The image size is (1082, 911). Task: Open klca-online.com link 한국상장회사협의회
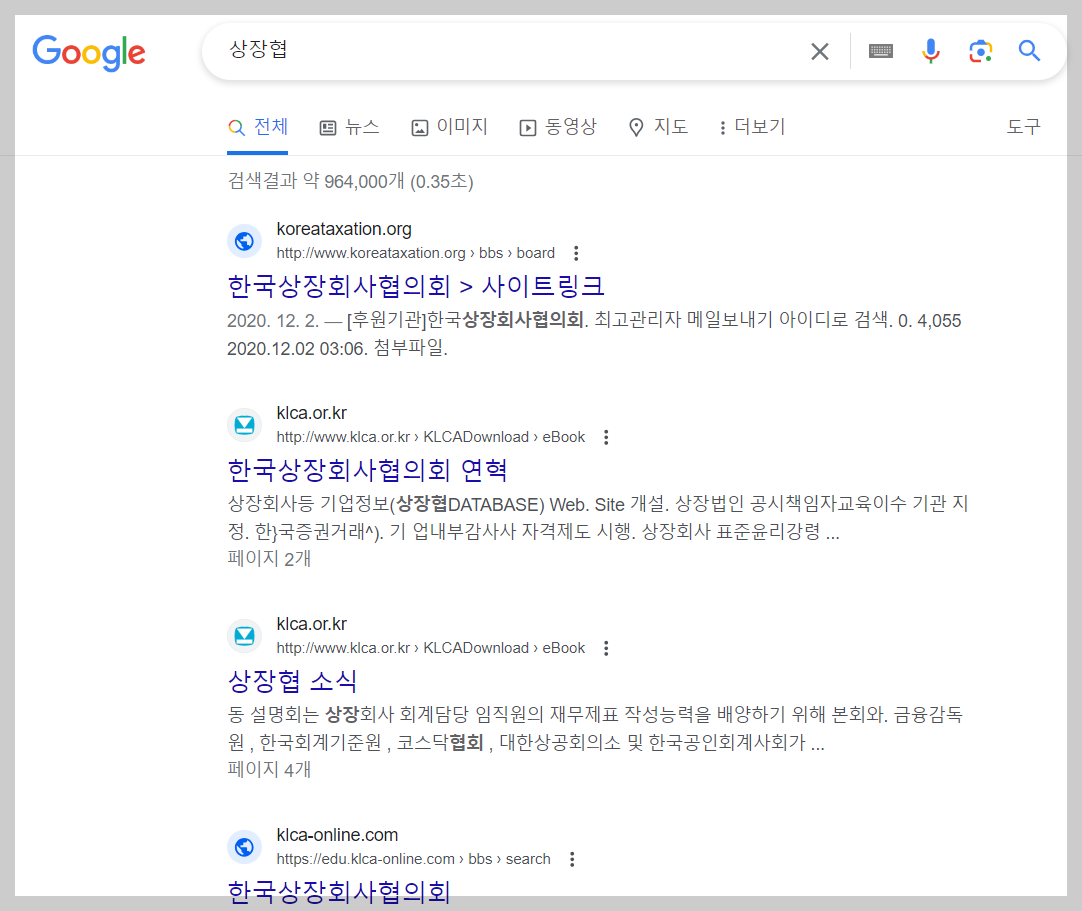[x=339, y=892]
